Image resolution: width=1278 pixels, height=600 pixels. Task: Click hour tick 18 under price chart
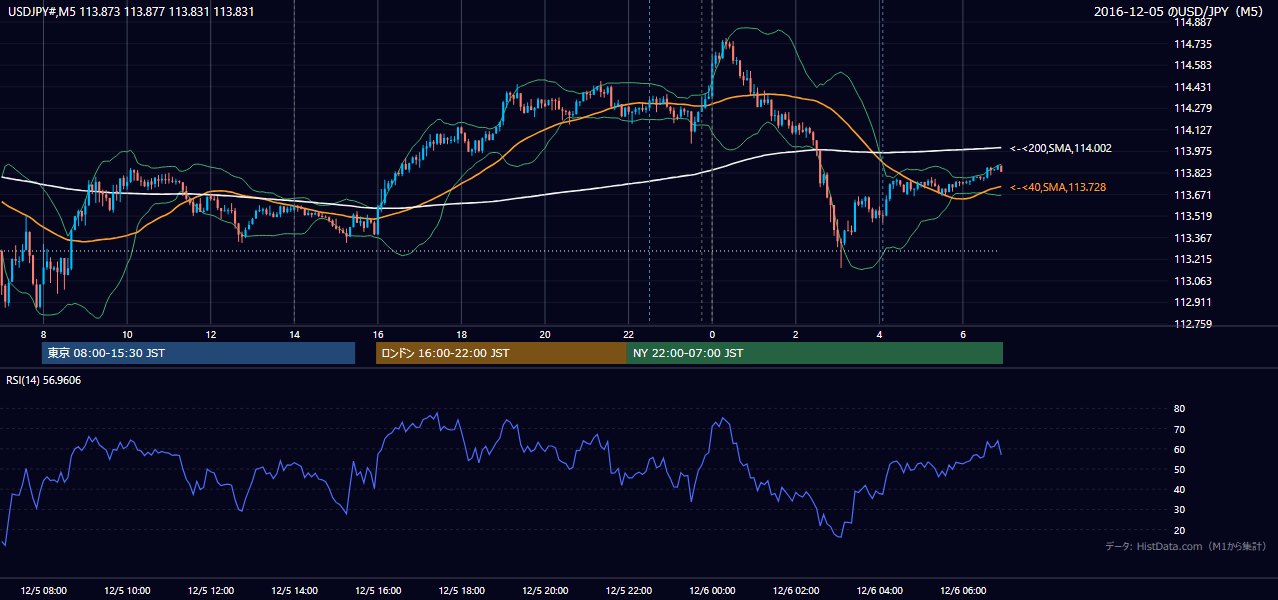[x=461, y=334]
